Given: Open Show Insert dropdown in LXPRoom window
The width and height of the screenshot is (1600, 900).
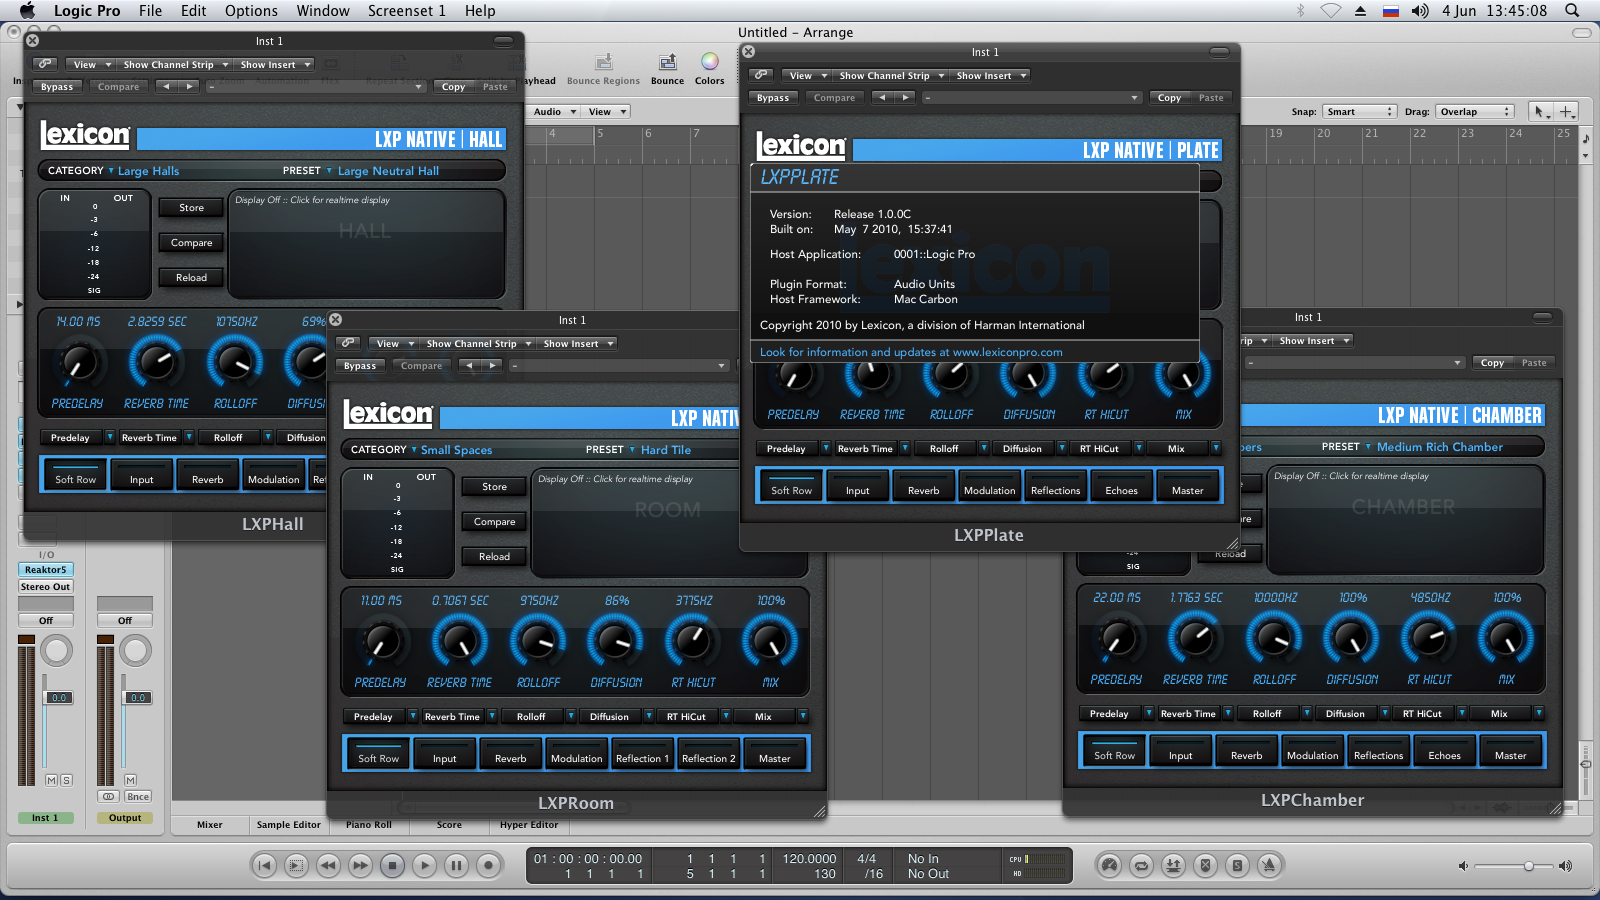Looking at the screenshot, I should 577,343.
